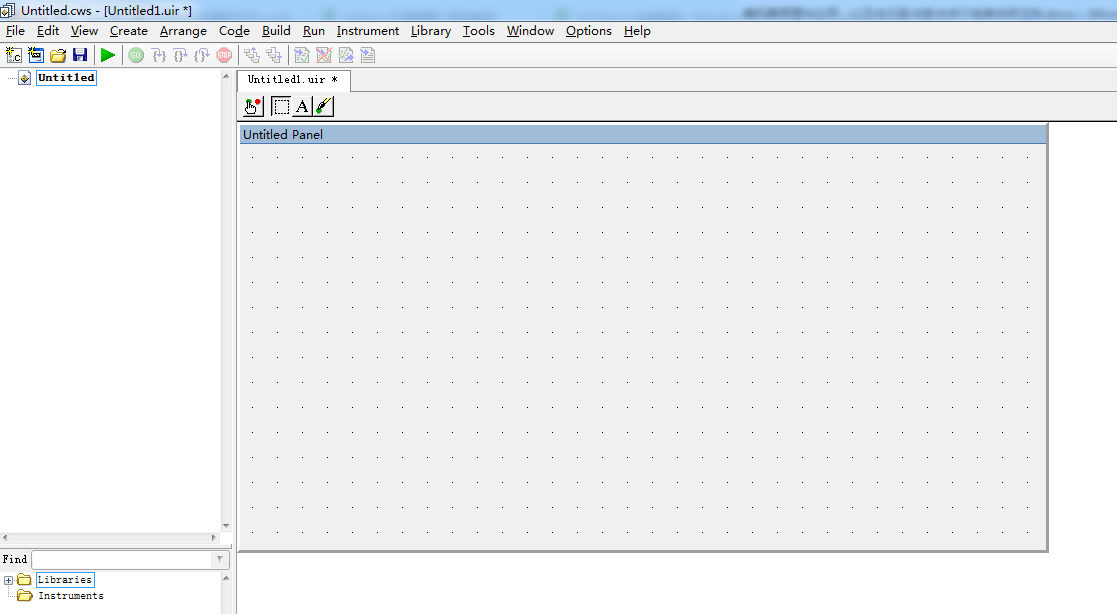Click the green GO continue execution icon
The image size is (1117, 614).
pyautogui.click(x=135, y=55)
